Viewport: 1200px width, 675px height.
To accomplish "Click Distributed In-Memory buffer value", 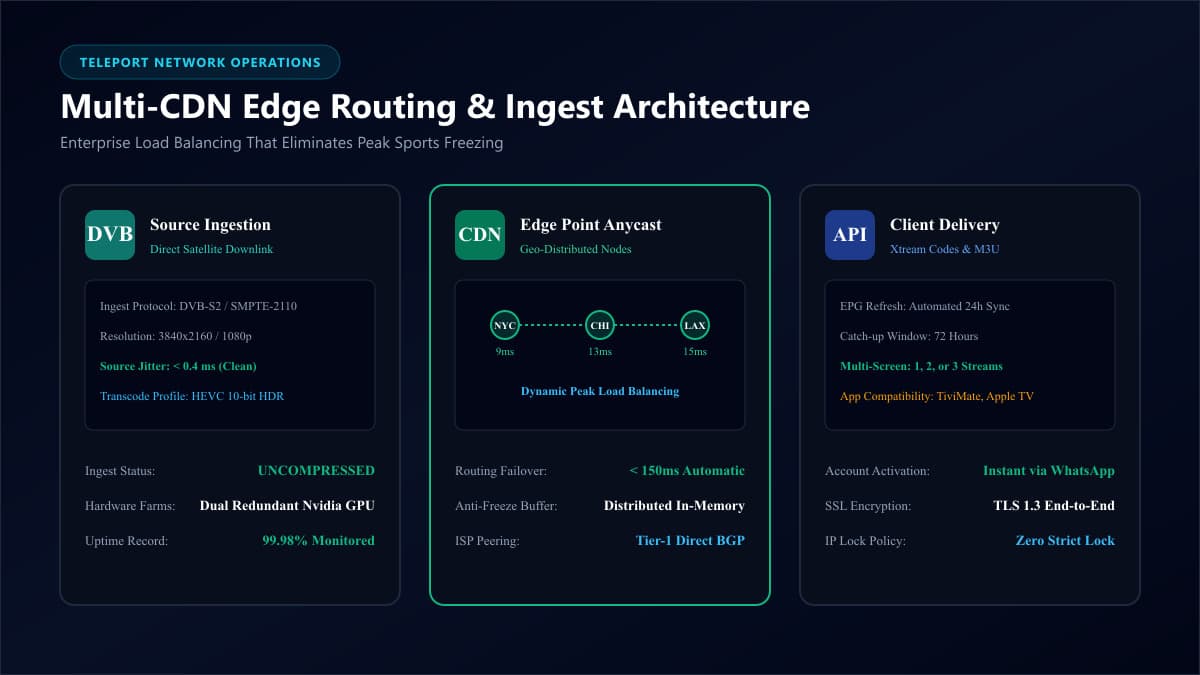I will (x=674, y=506).
